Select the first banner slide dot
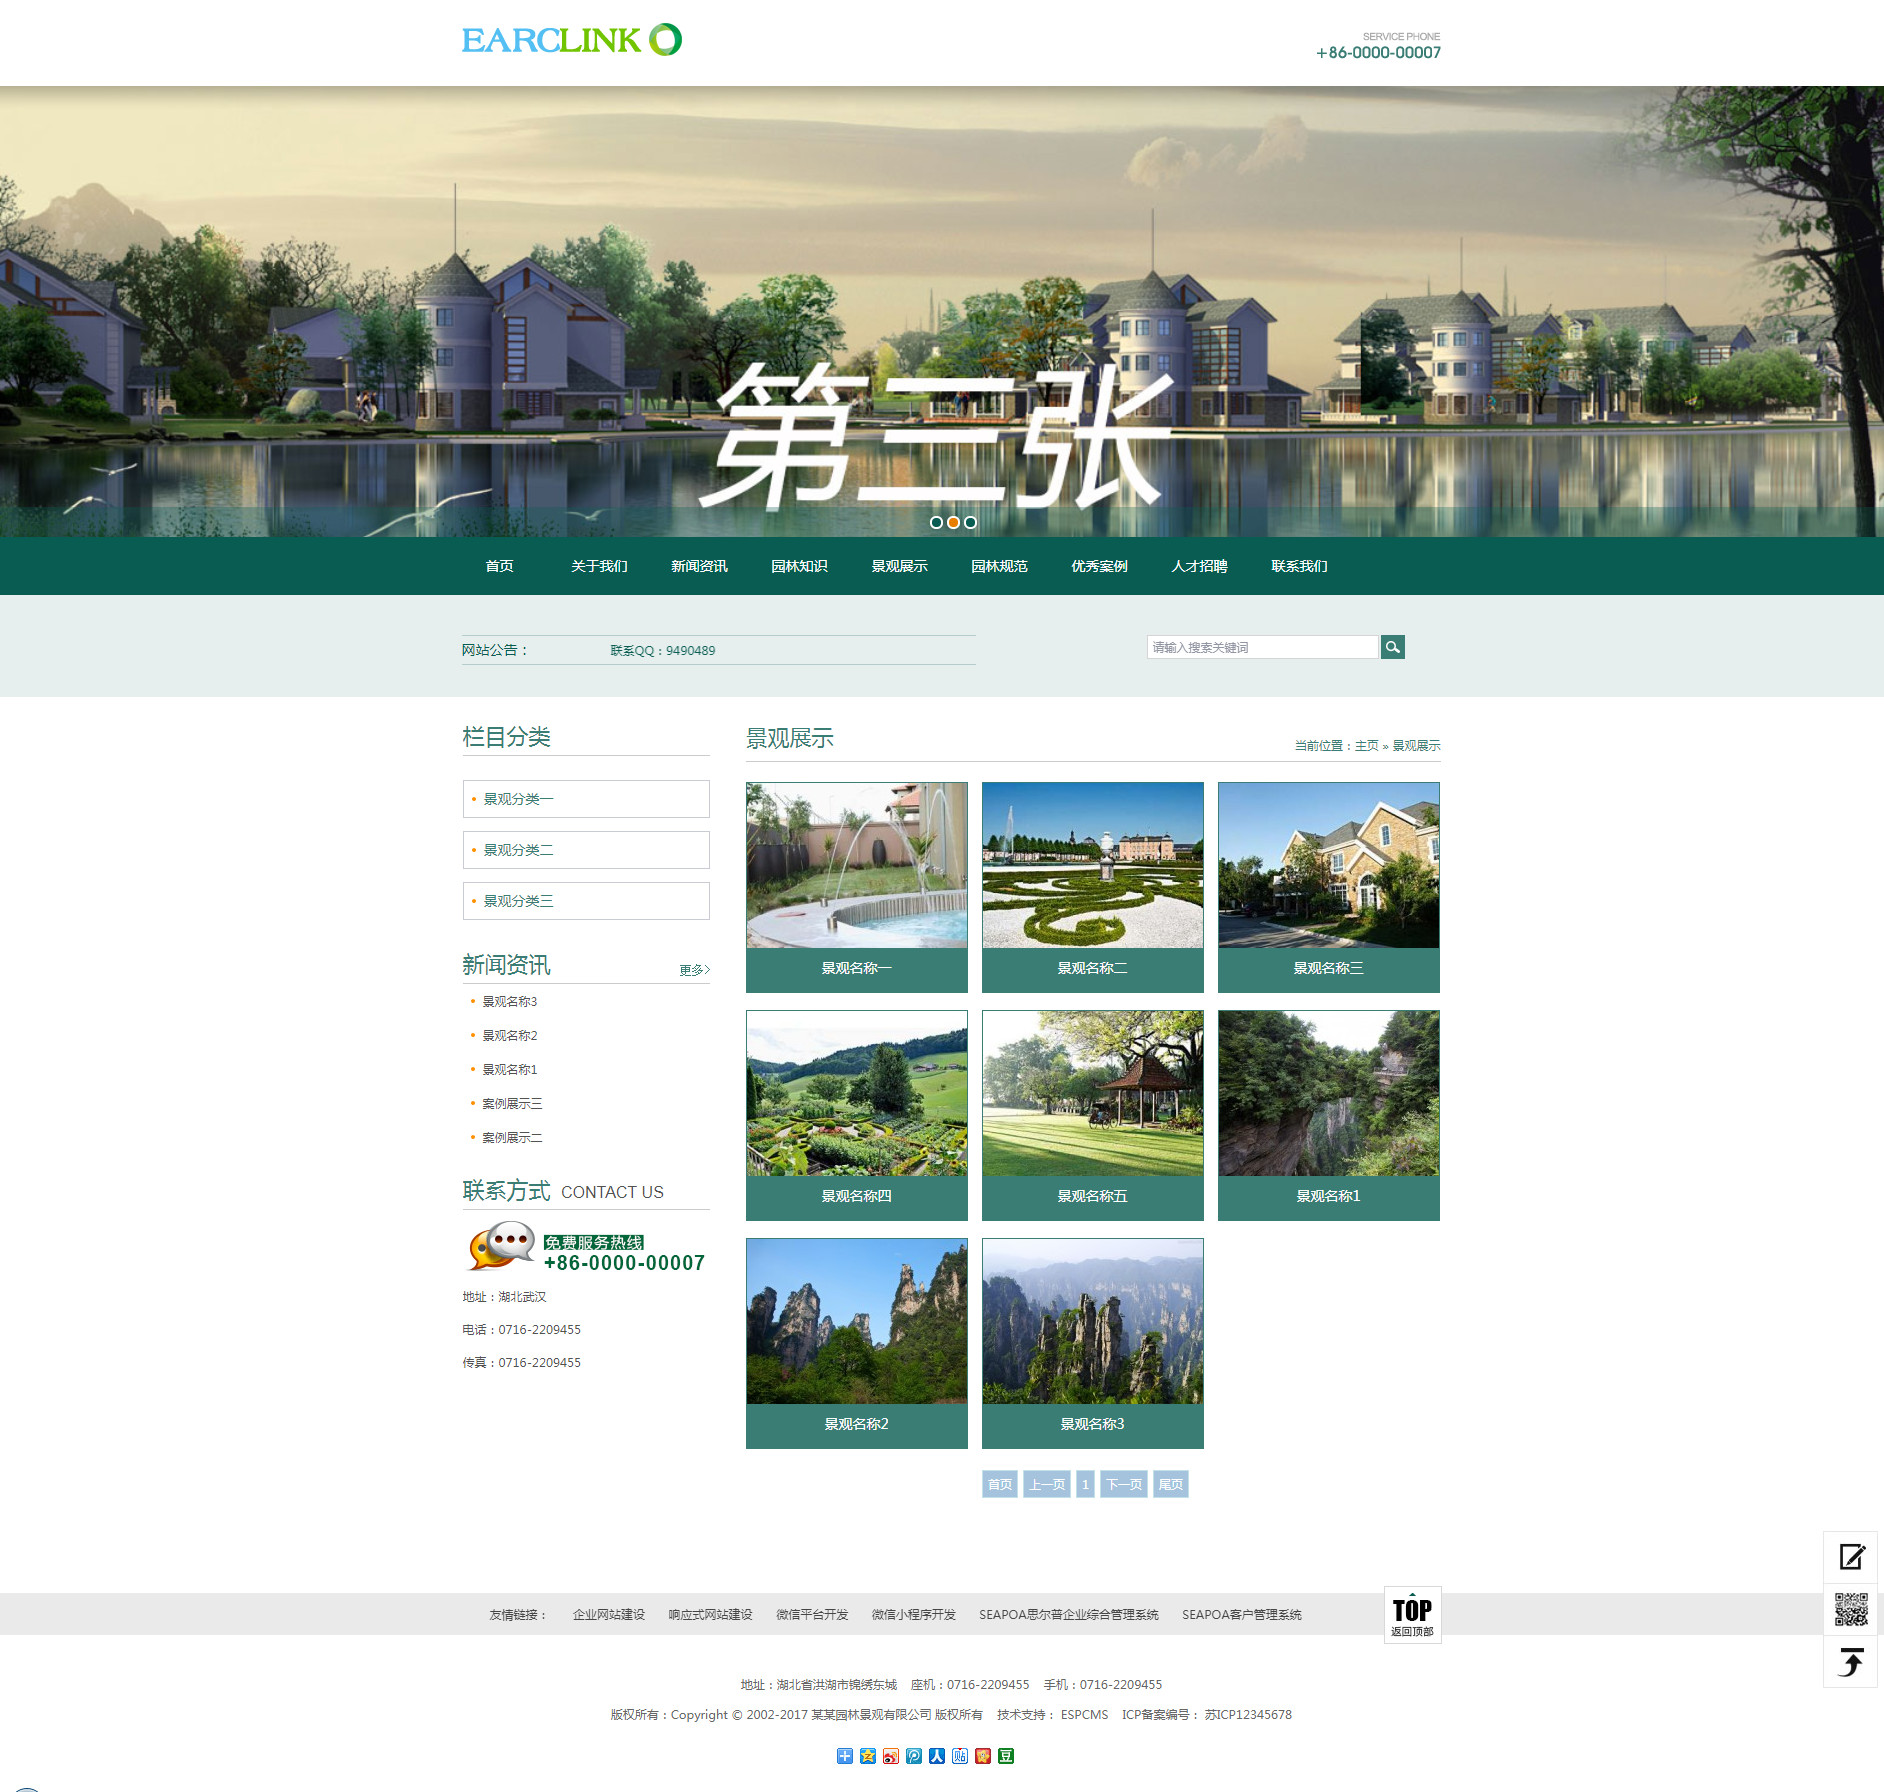 coord(936,522)
